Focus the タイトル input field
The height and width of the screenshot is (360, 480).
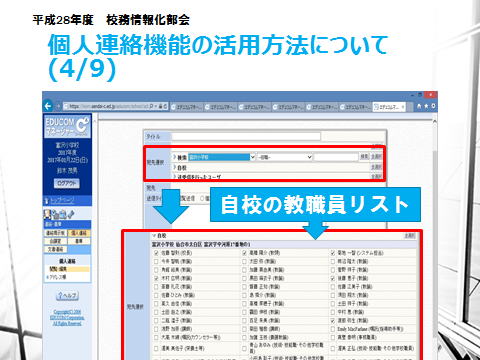coord(246,136)
